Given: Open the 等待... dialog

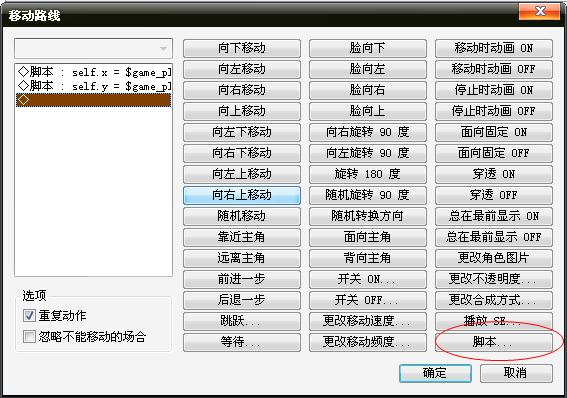Looking at the screenshot, I should (242, 342).
